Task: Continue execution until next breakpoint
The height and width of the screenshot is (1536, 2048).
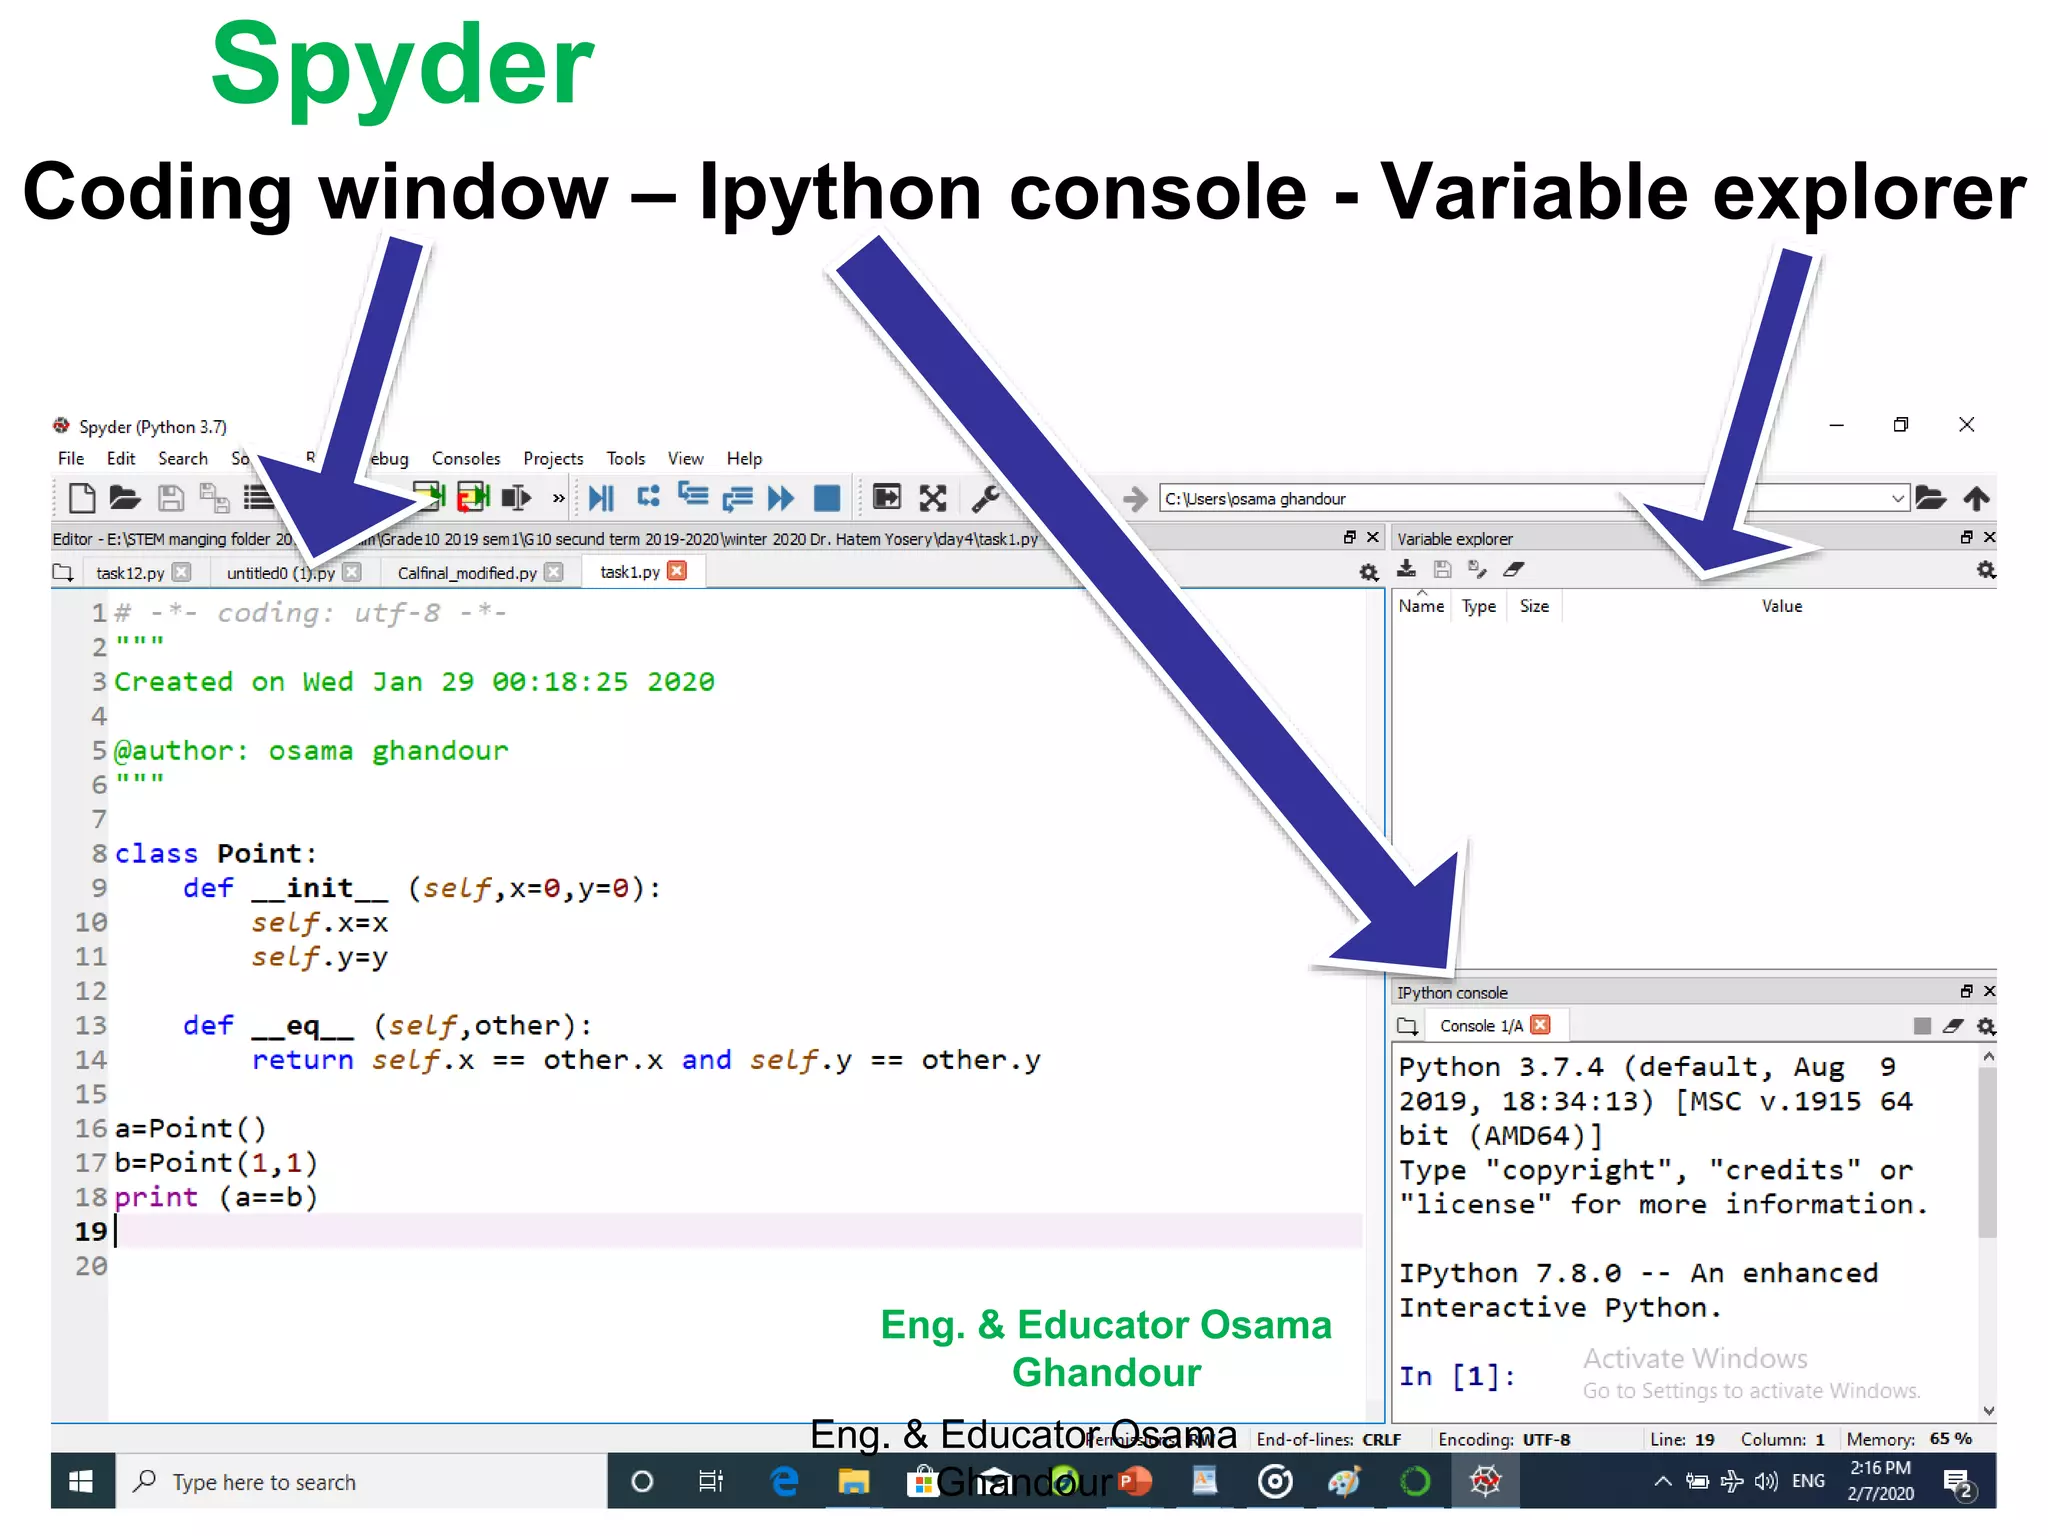Action: tap(781, 497)
